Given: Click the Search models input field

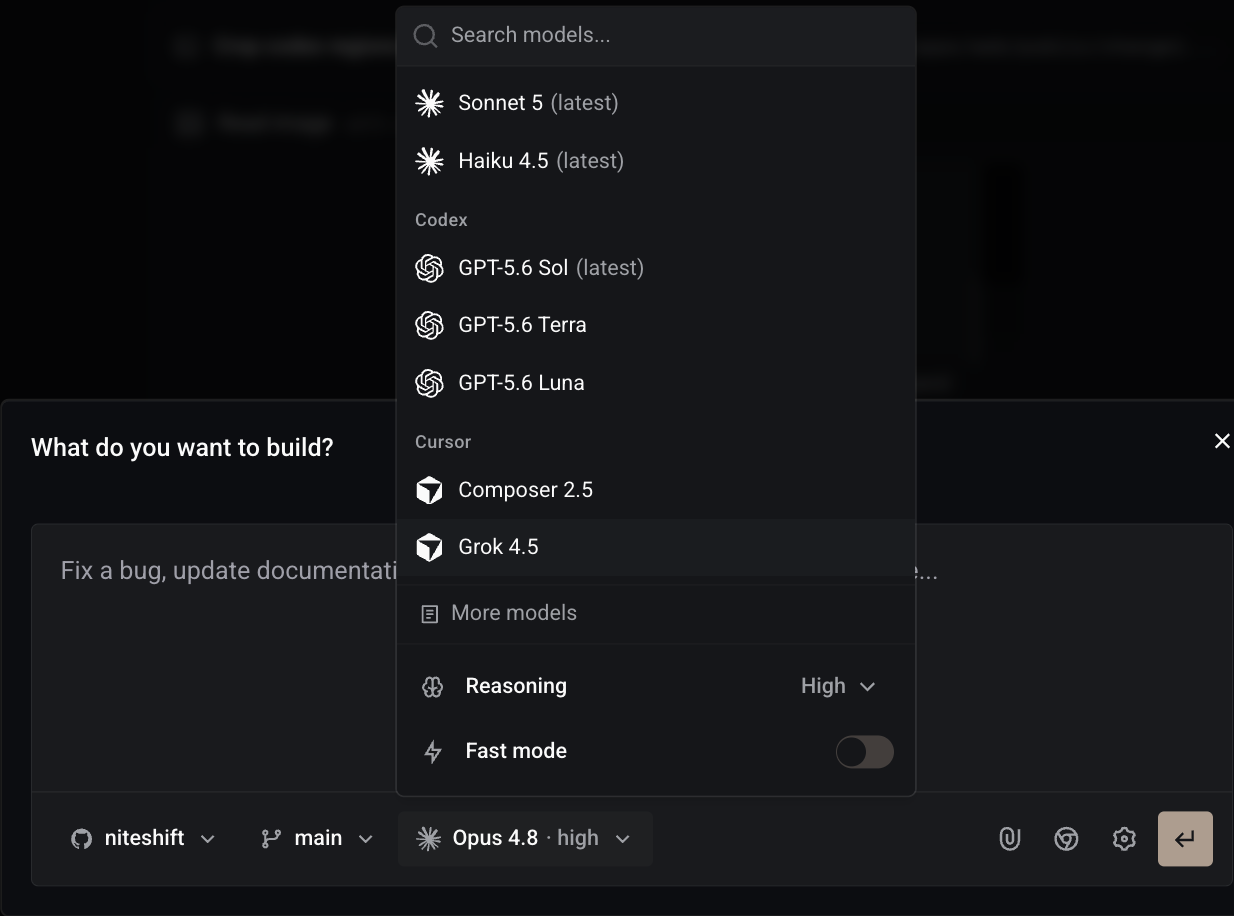Looking at the screenshot, I should (x=656, y=36).
